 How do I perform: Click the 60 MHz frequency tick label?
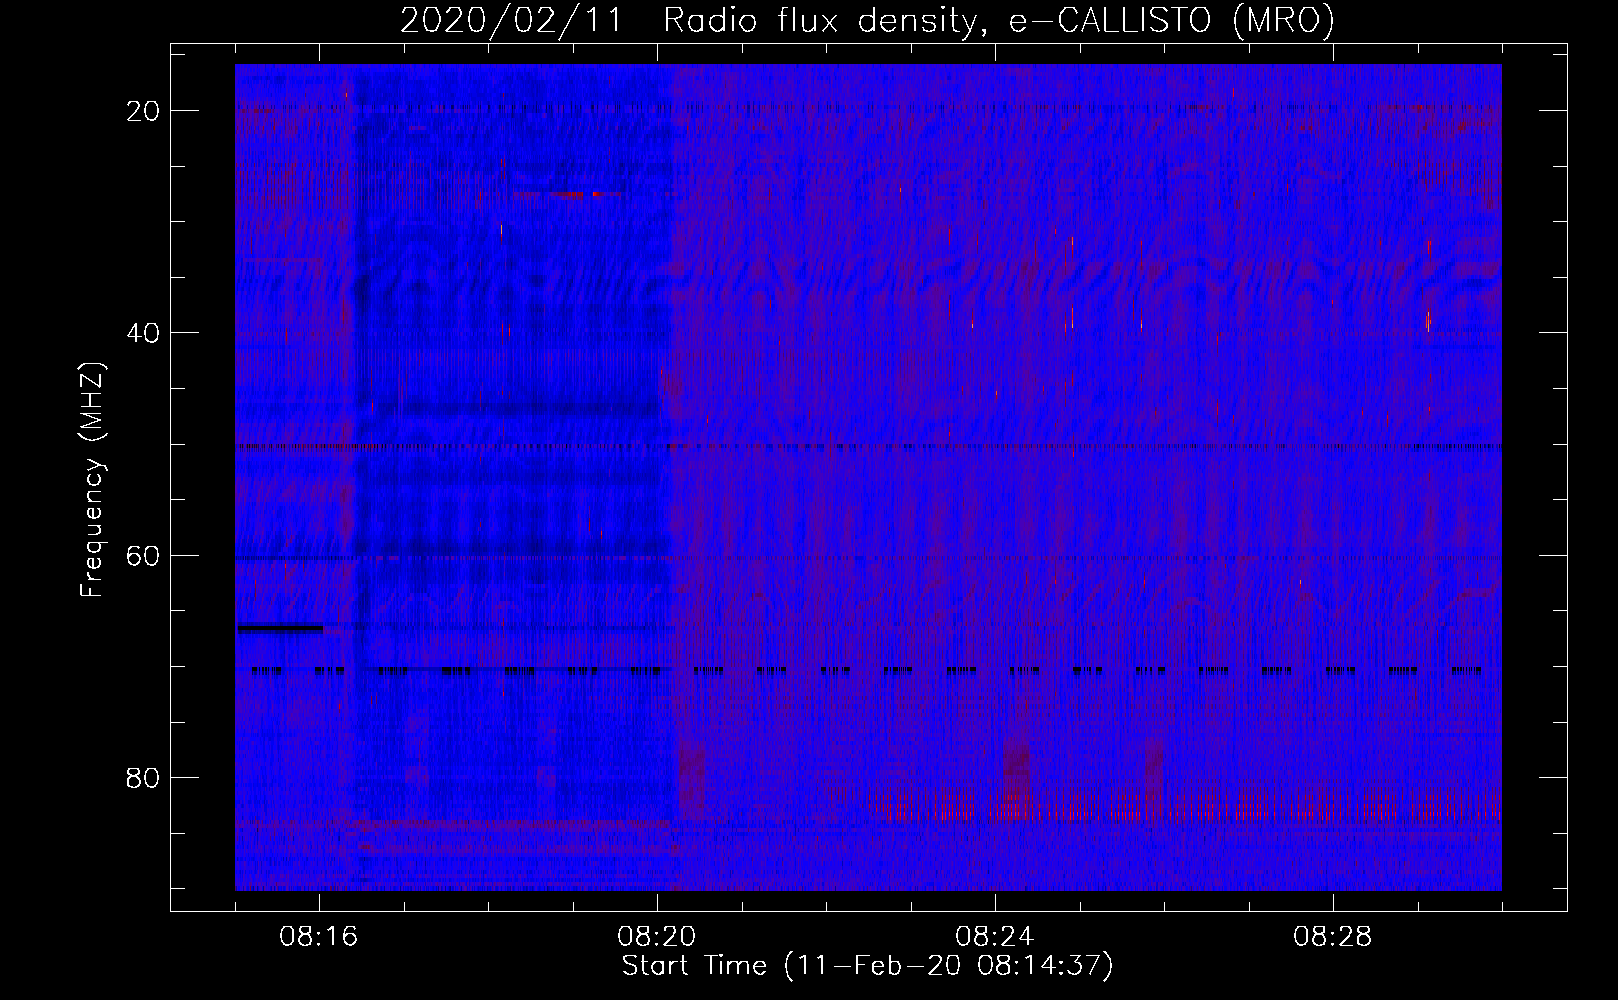click(x=143, y=556)
